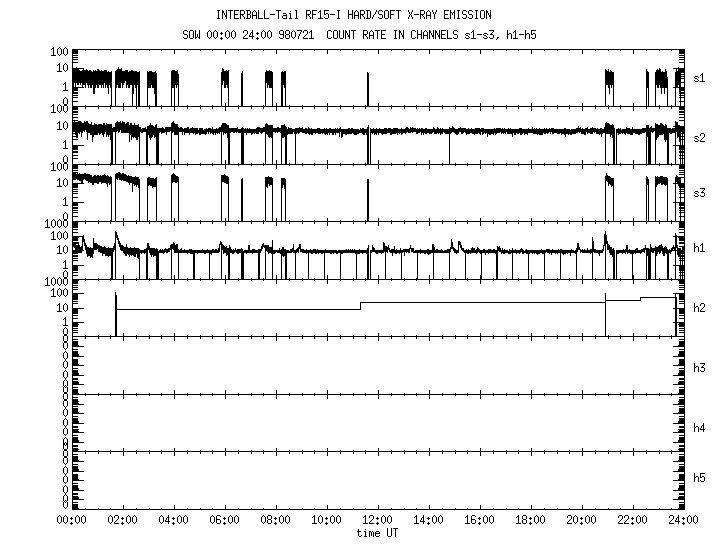Click the 12:00 time axis tick label
This screenshot has width=720, height=550.
(378, 521)
